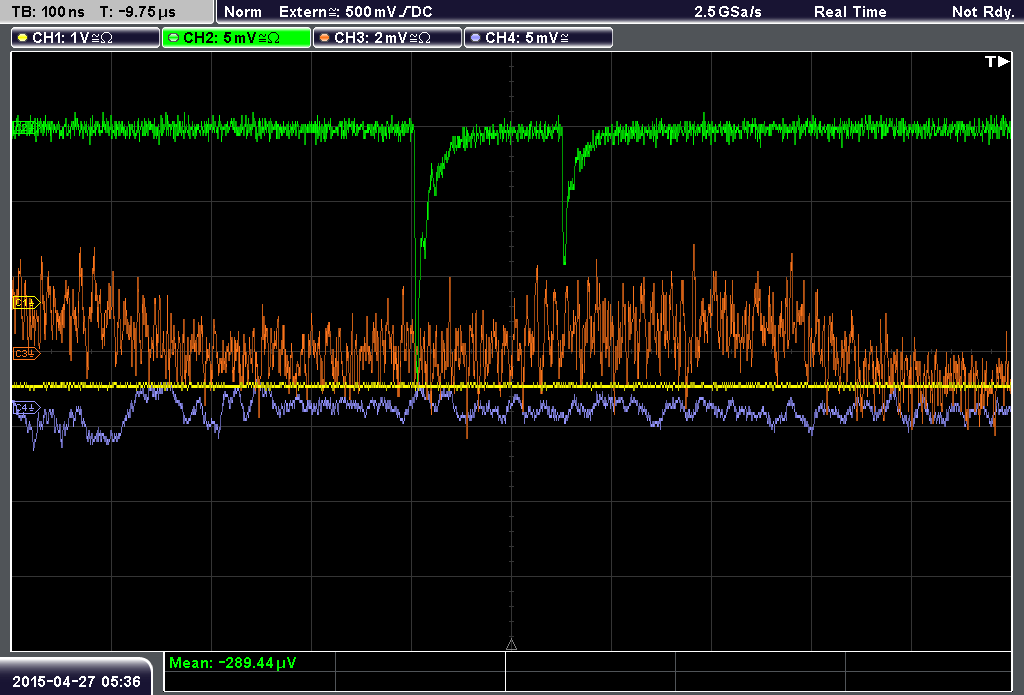The height and width of the screenshot is (695, 1024).
Task: Click the Real Time acquisition label
Action: 850,12
